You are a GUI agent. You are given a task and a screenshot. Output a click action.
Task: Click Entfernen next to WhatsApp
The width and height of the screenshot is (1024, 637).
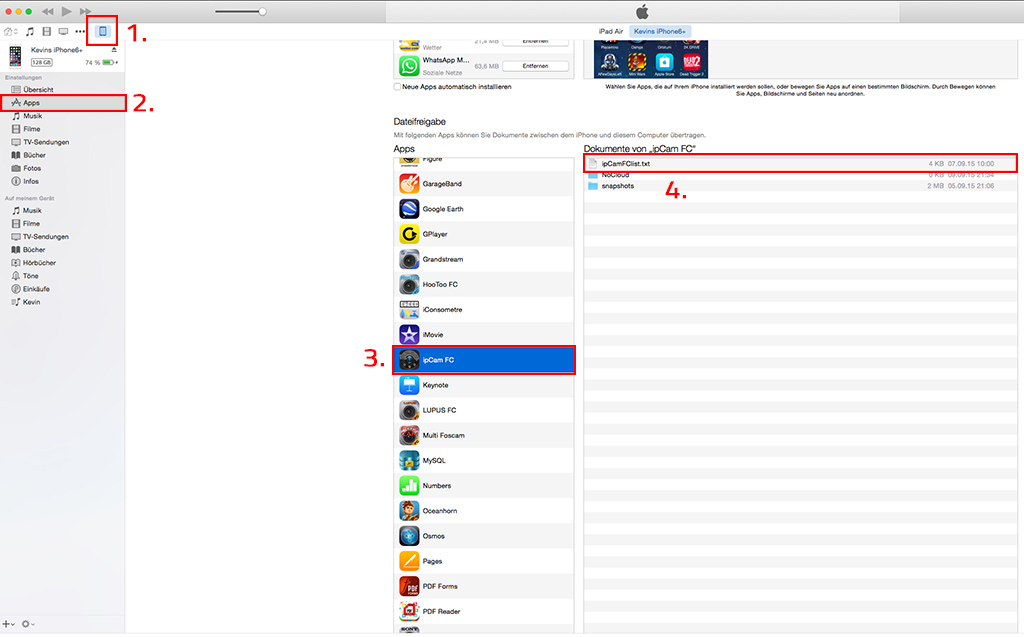pyautogui.click(x=535, y=66)
